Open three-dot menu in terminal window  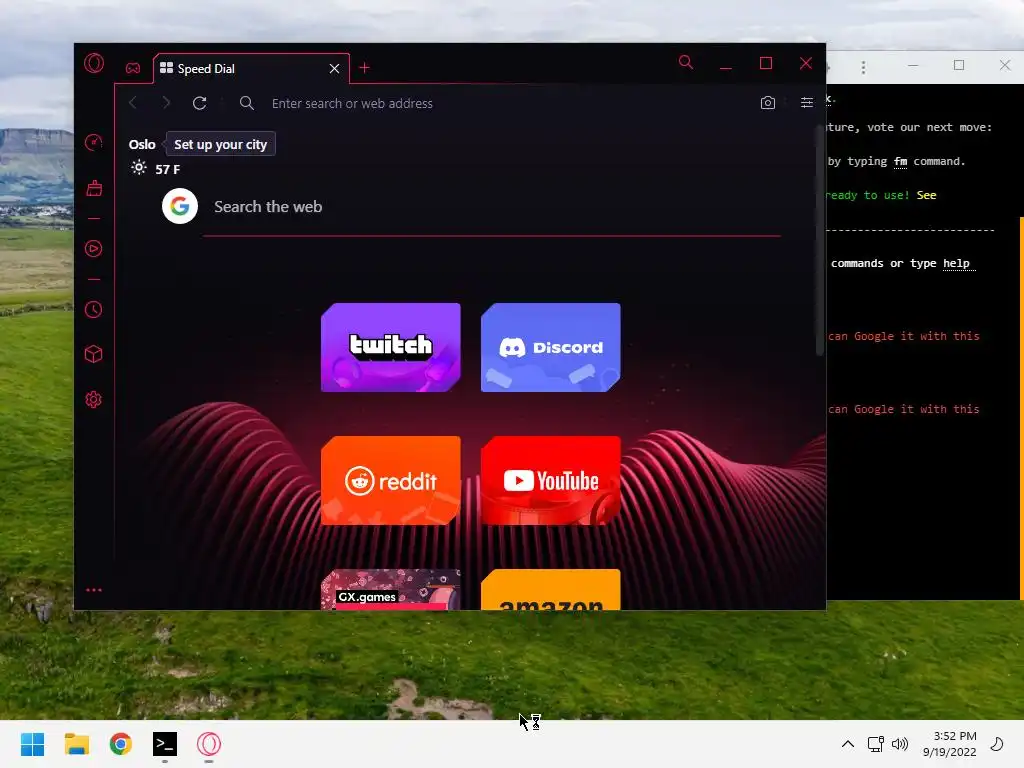(x=863, y=67)
